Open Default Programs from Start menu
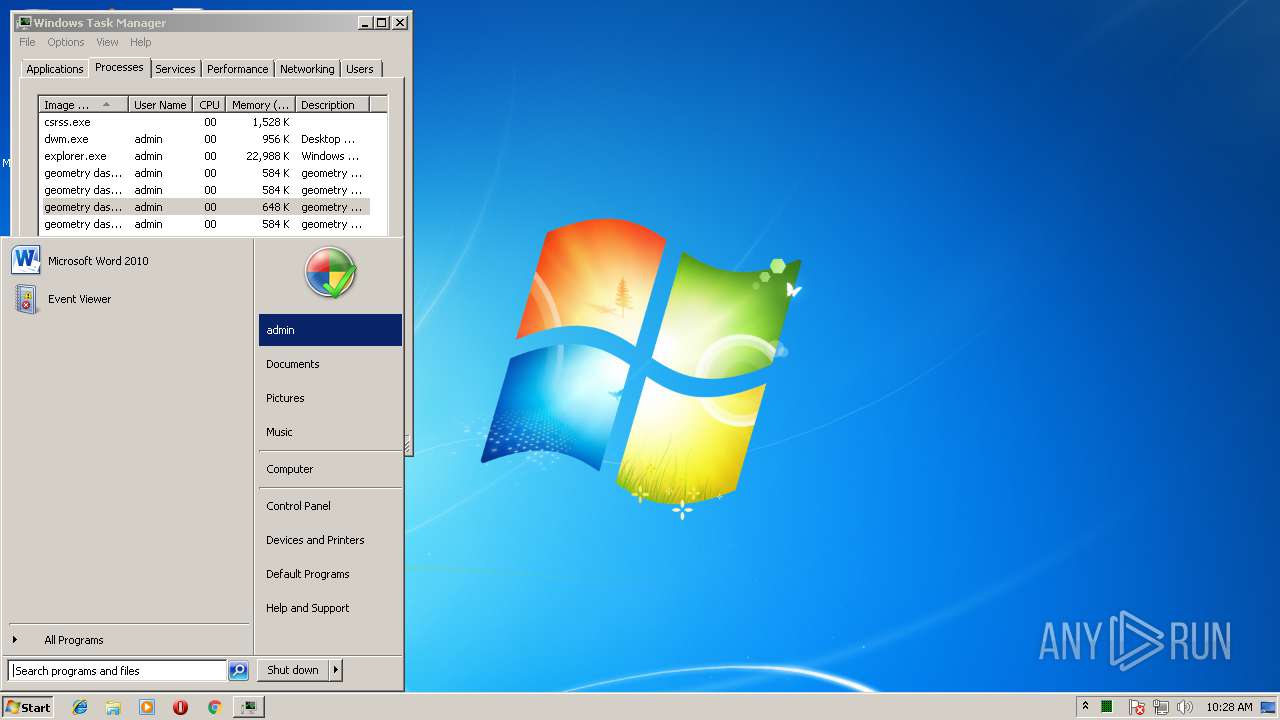Screen dimensions: 1280x720 (x=330, y=574)
